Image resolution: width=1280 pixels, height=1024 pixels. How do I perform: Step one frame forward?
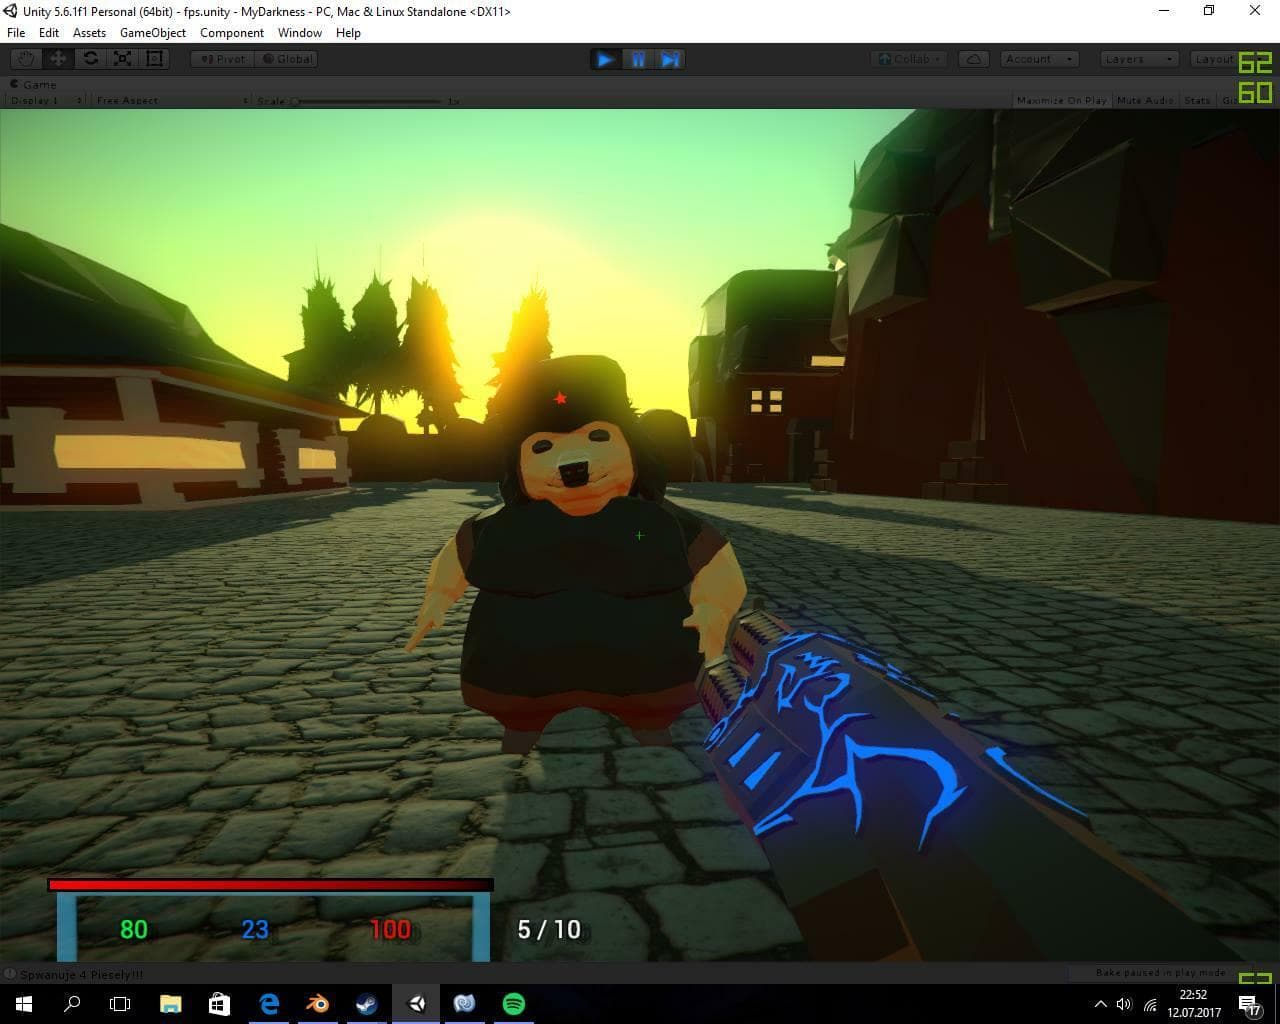click(670, 59)
